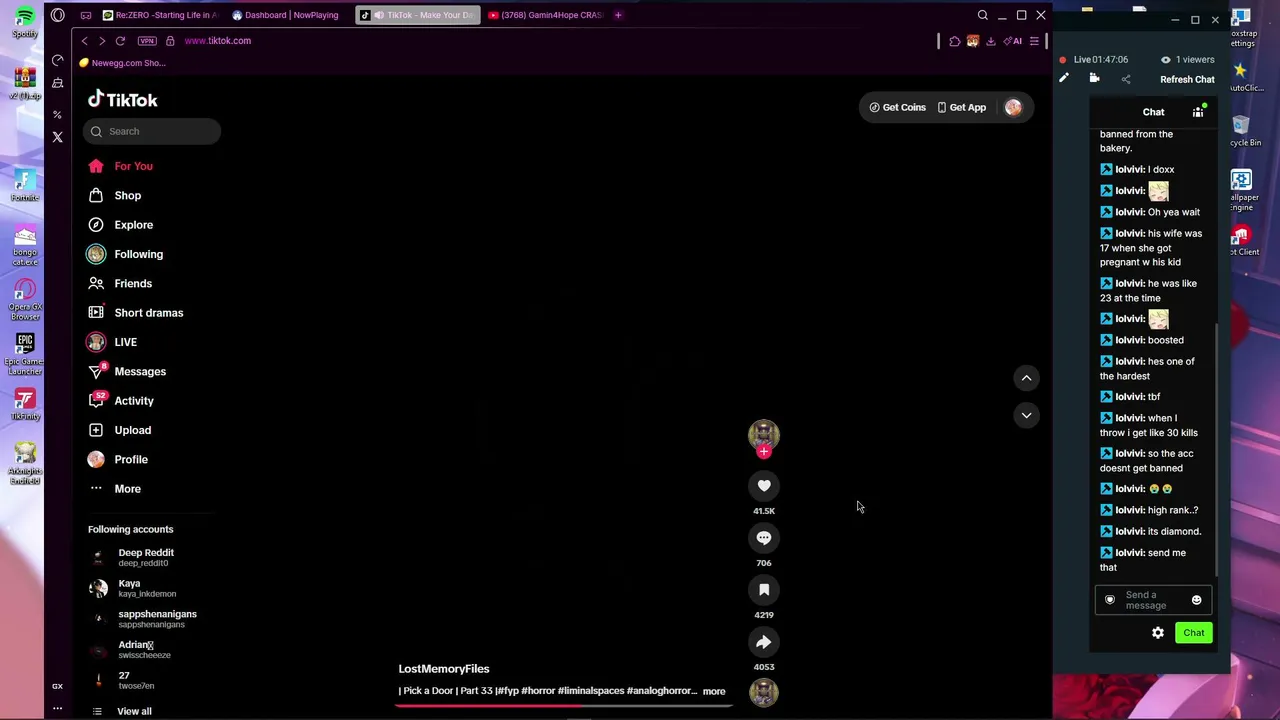1280x720 pixels.
Task: Click the Send a message chat field
Action: pos(1151,600)
